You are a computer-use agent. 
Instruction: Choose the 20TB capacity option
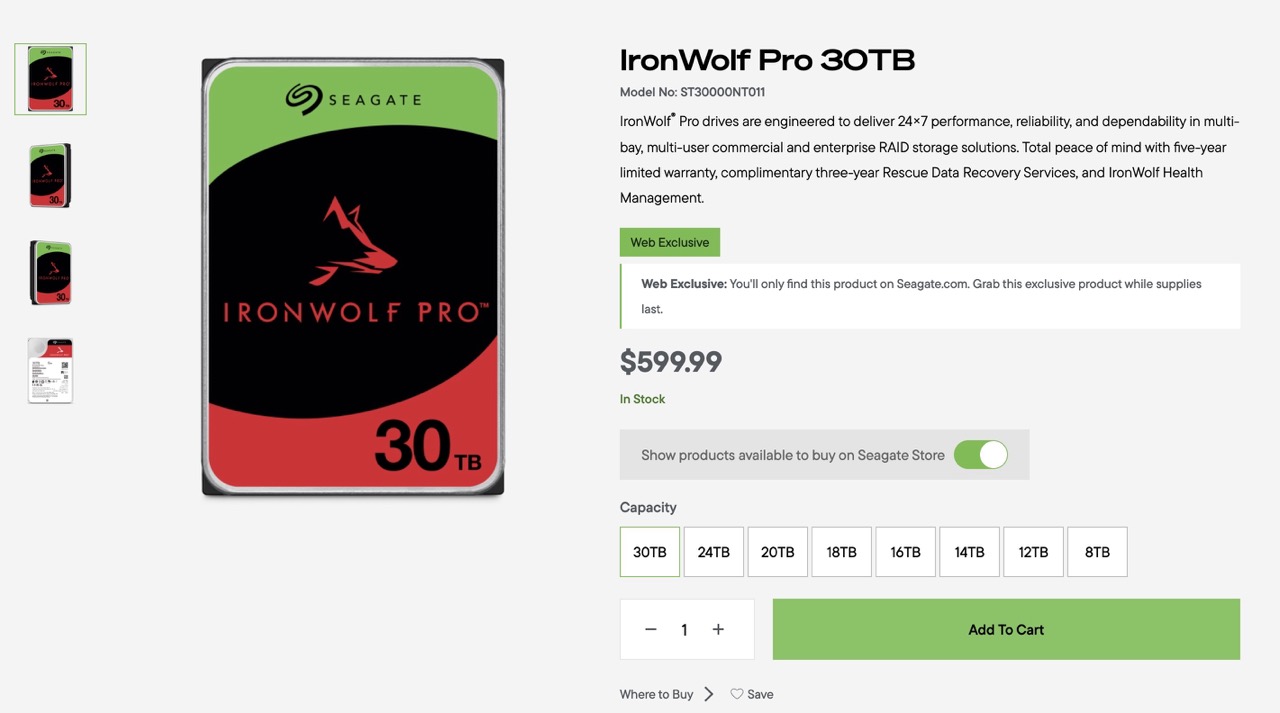pos(778,552)
